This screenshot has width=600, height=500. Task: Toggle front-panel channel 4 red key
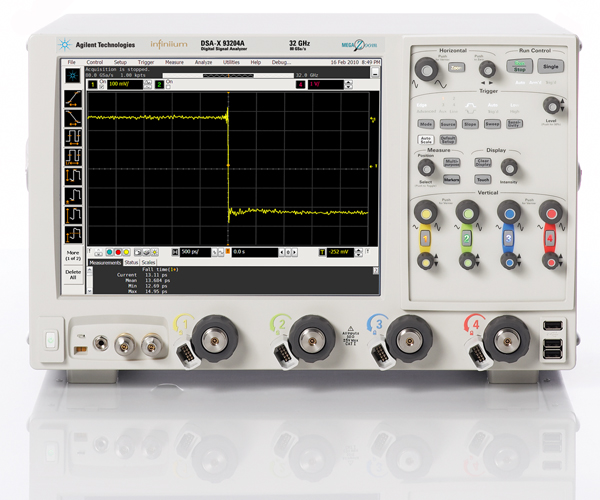(550, 238)
